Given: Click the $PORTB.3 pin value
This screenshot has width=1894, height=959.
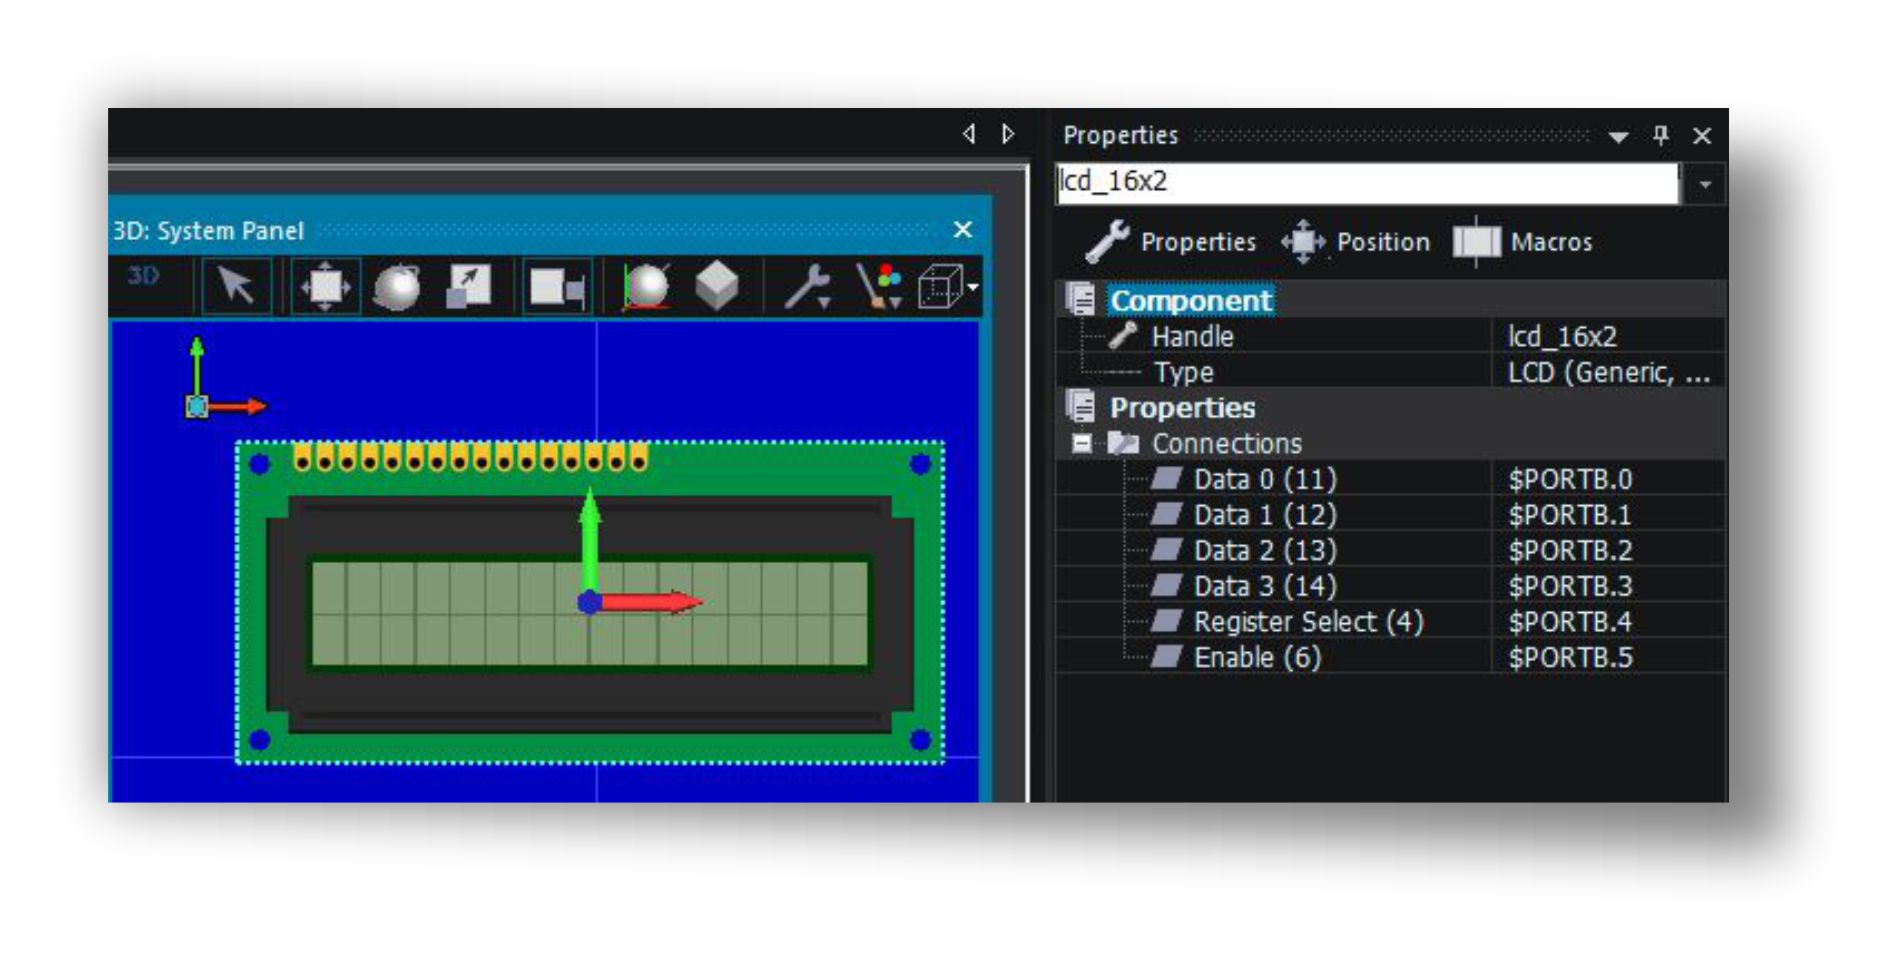Looking at the screenshot, I should [1570, 586].
